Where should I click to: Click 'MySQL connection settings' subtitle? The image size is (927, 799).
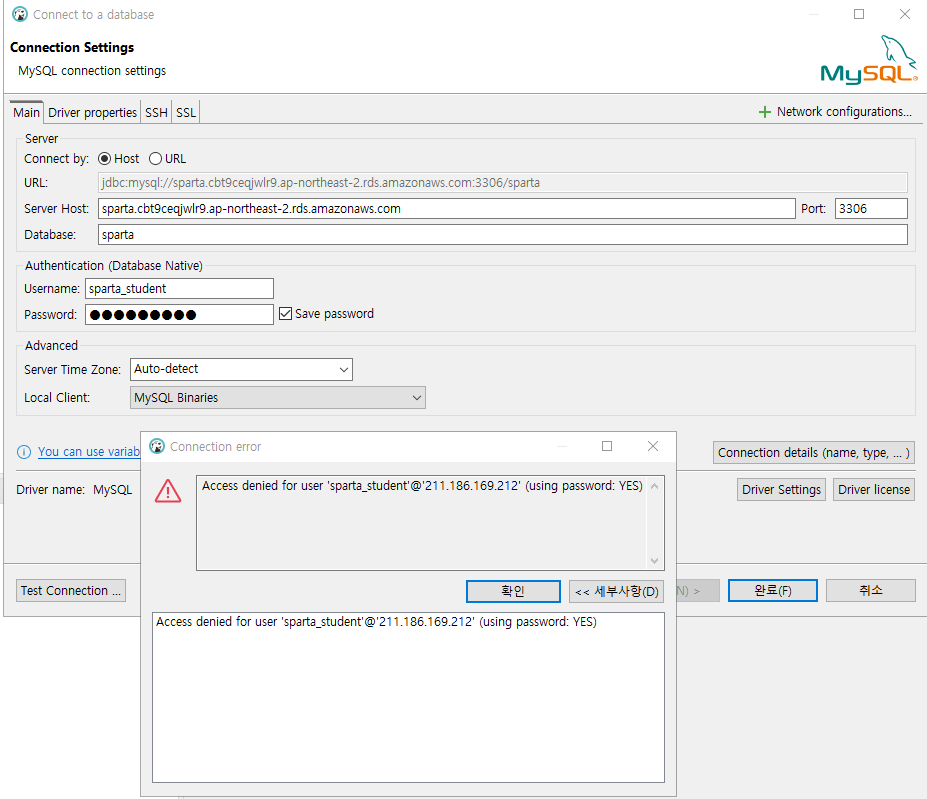(x=92, y=70)
